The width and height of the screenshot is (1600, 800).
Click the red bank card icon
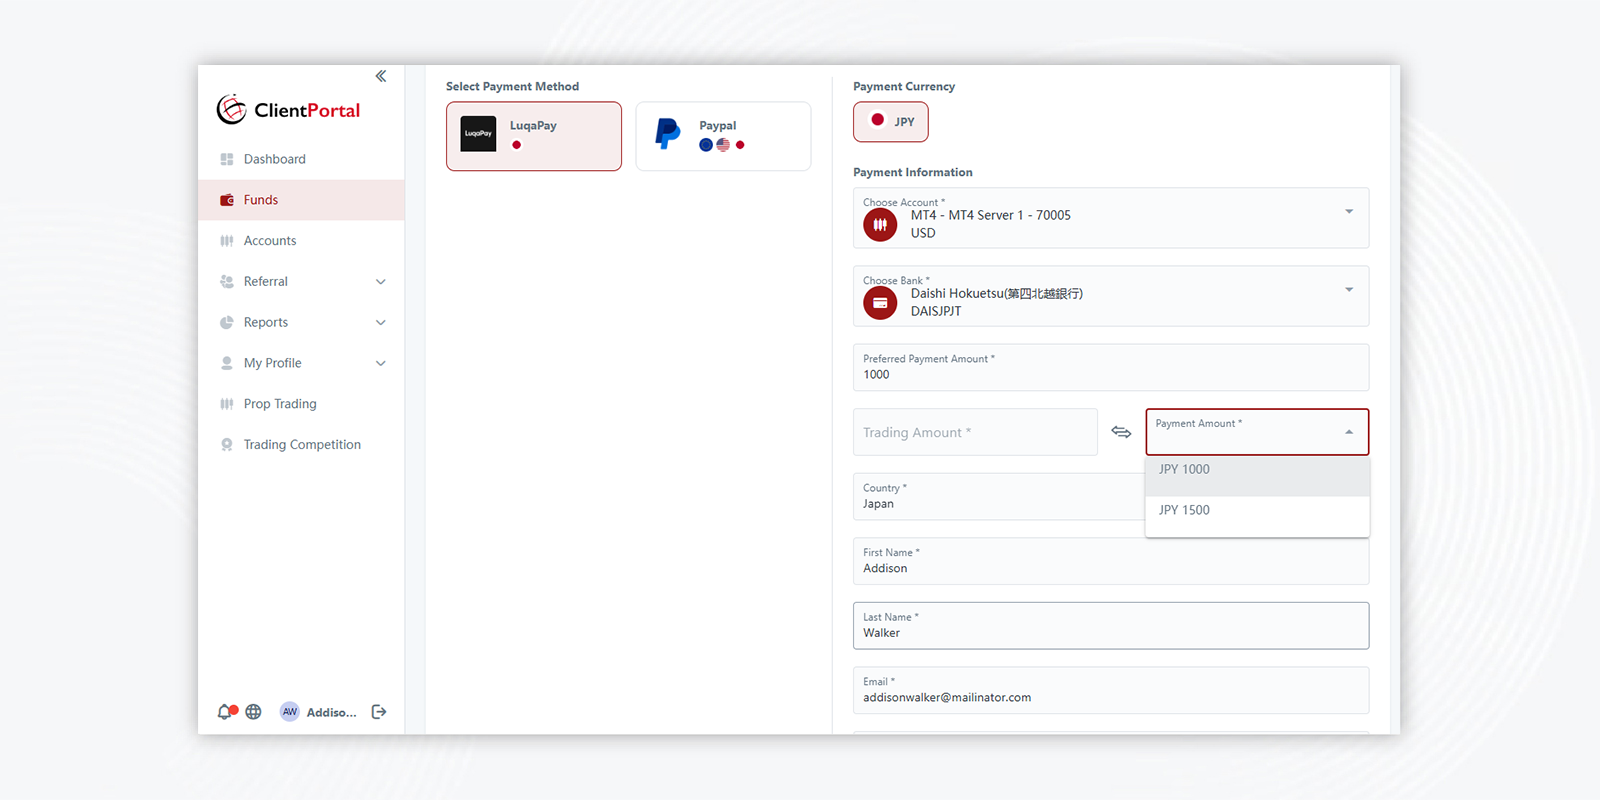click(x=880, y=303)
